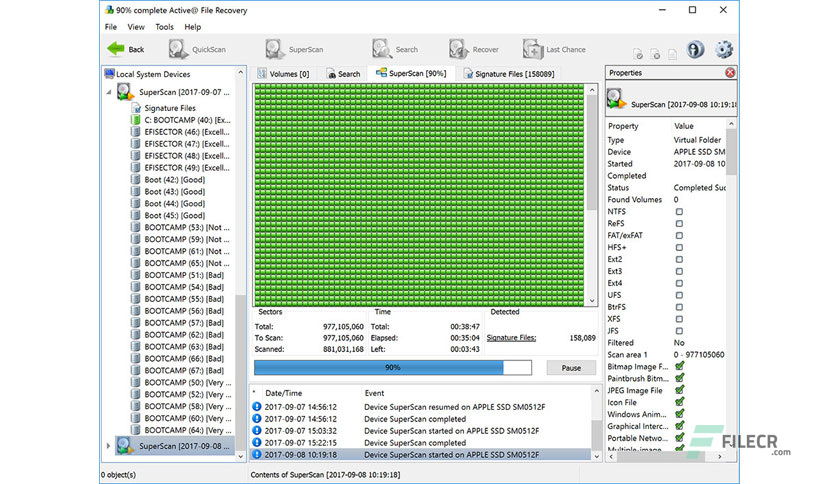The image size is (836, 484).
Task: Click Properties horizontal scroll-right arrow
Action: (x=720, y=456)
